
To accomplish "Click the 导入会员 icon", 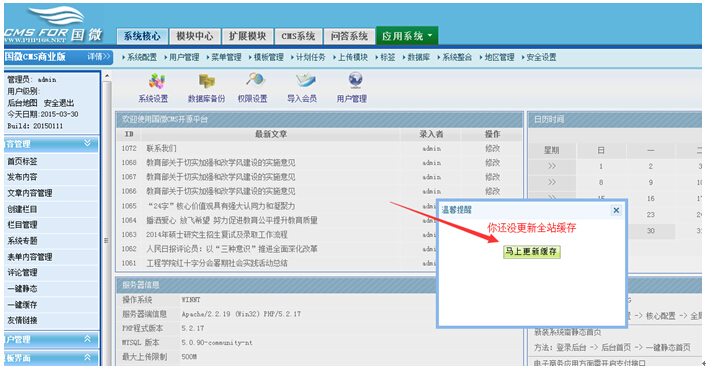I will (305, 81).
